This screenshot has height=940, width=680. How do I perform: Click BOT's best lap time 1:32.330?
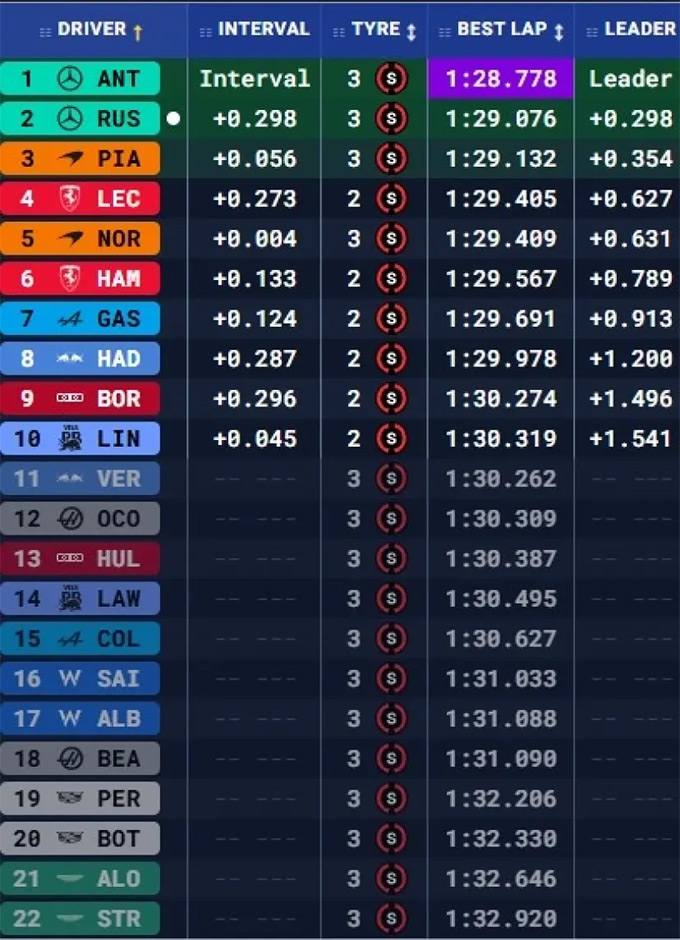500,839
